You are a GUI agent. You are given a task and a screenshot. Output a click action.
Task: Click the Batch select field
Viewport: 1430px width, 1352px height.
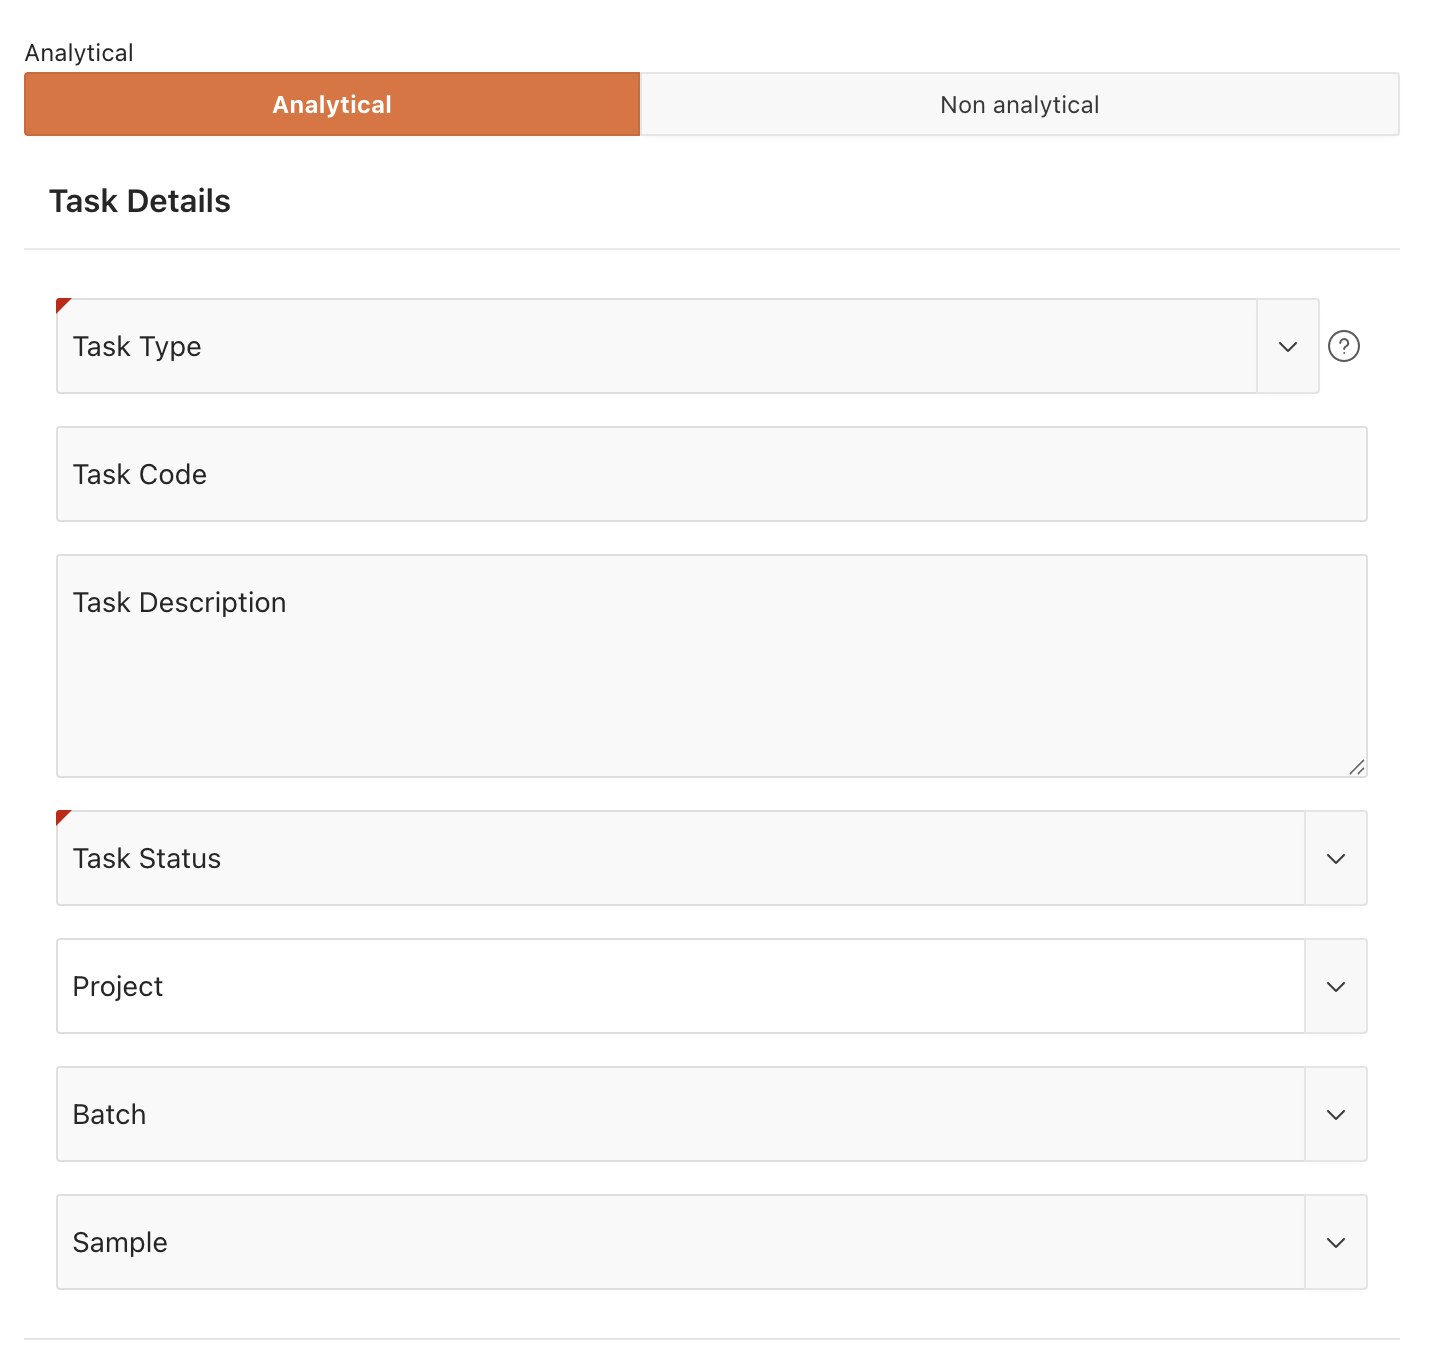(x=680, y=1114)
